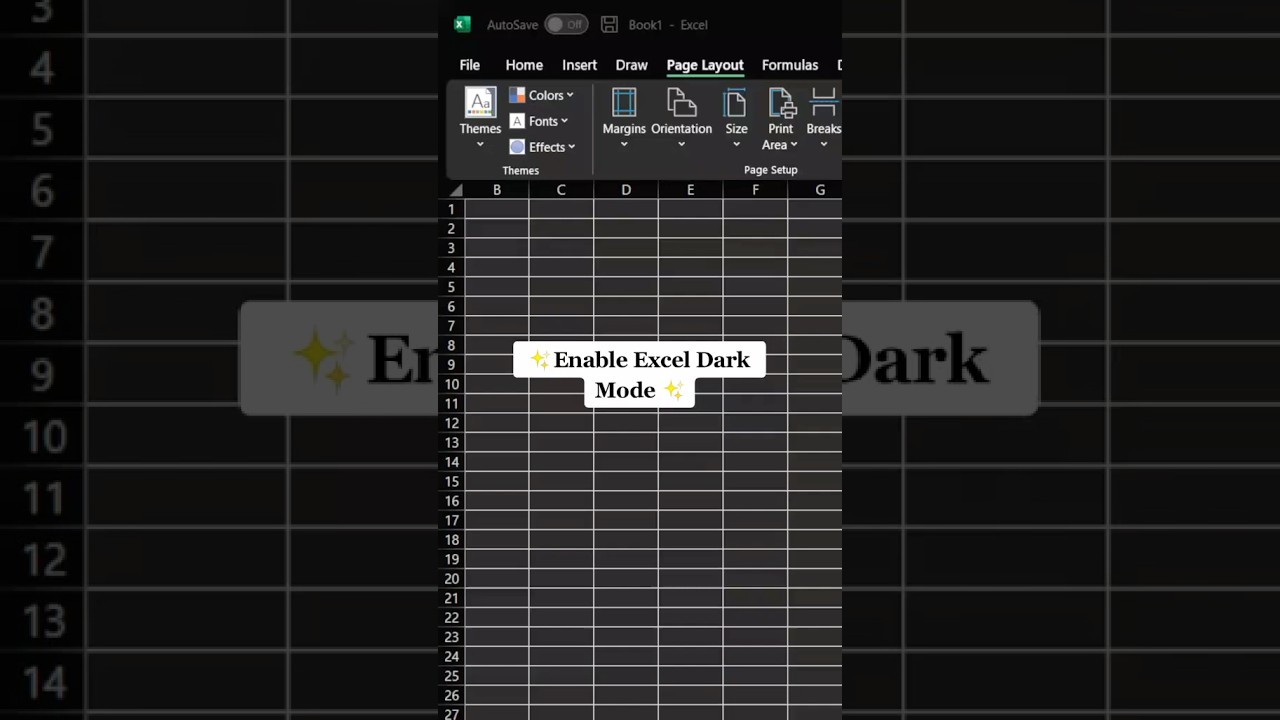
Task: Expand the Themes dropdown arrow
Action: [x=480, y=145]
